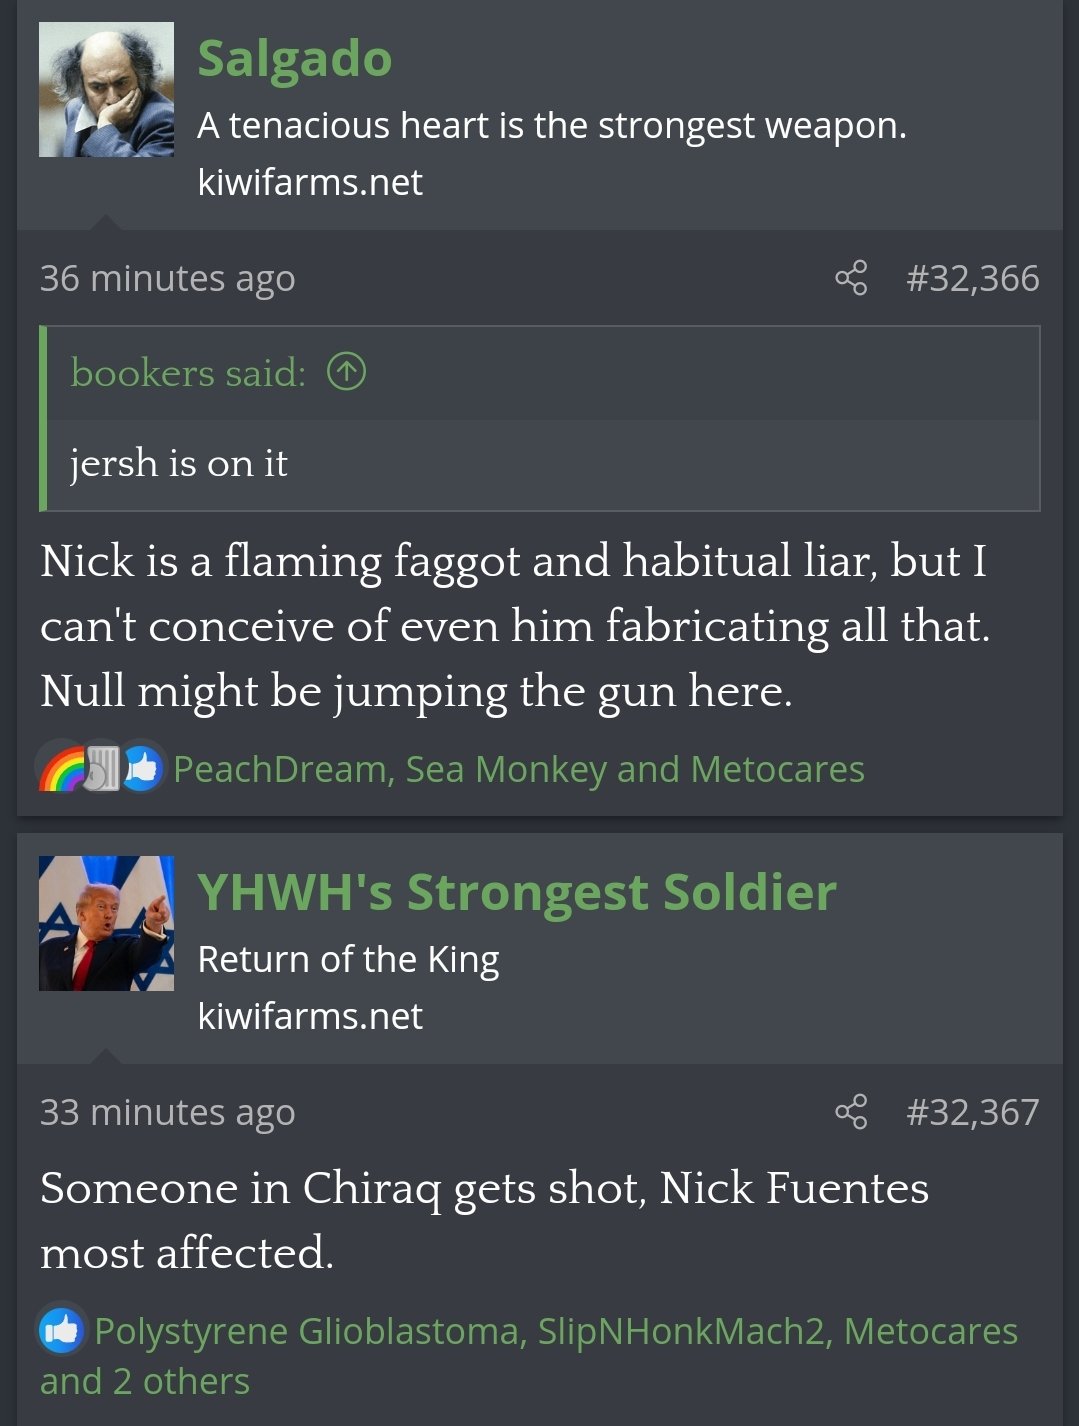The width and height of the screenshot is (1079, 1426).
Task: View reactions list by PeachDream, Sea Monkey
Action: coord(518,769)
